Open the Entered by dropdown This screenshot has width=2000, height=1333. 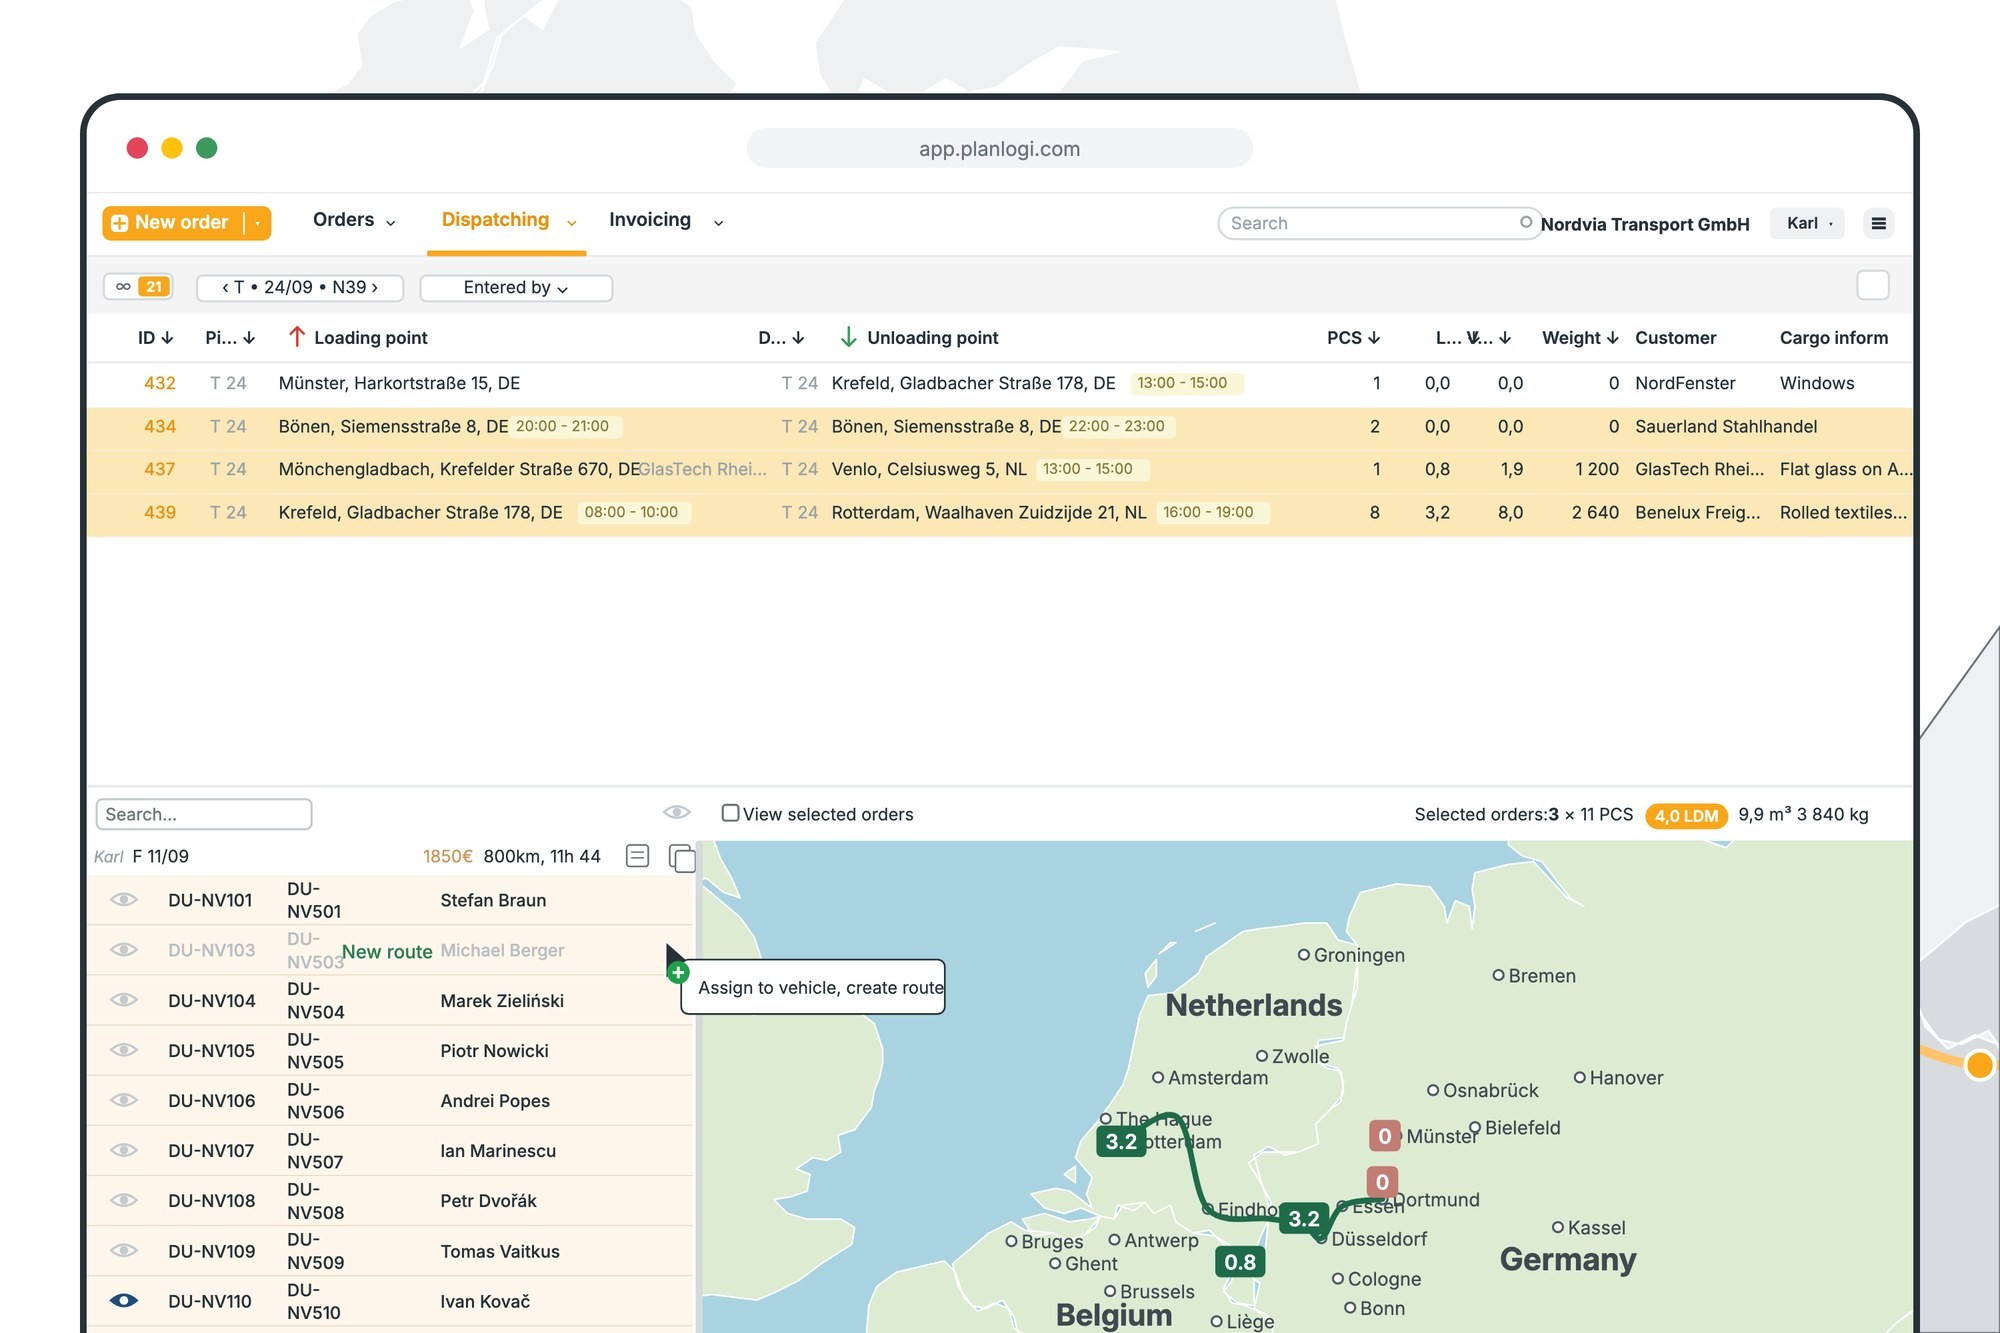click(516, 288)
